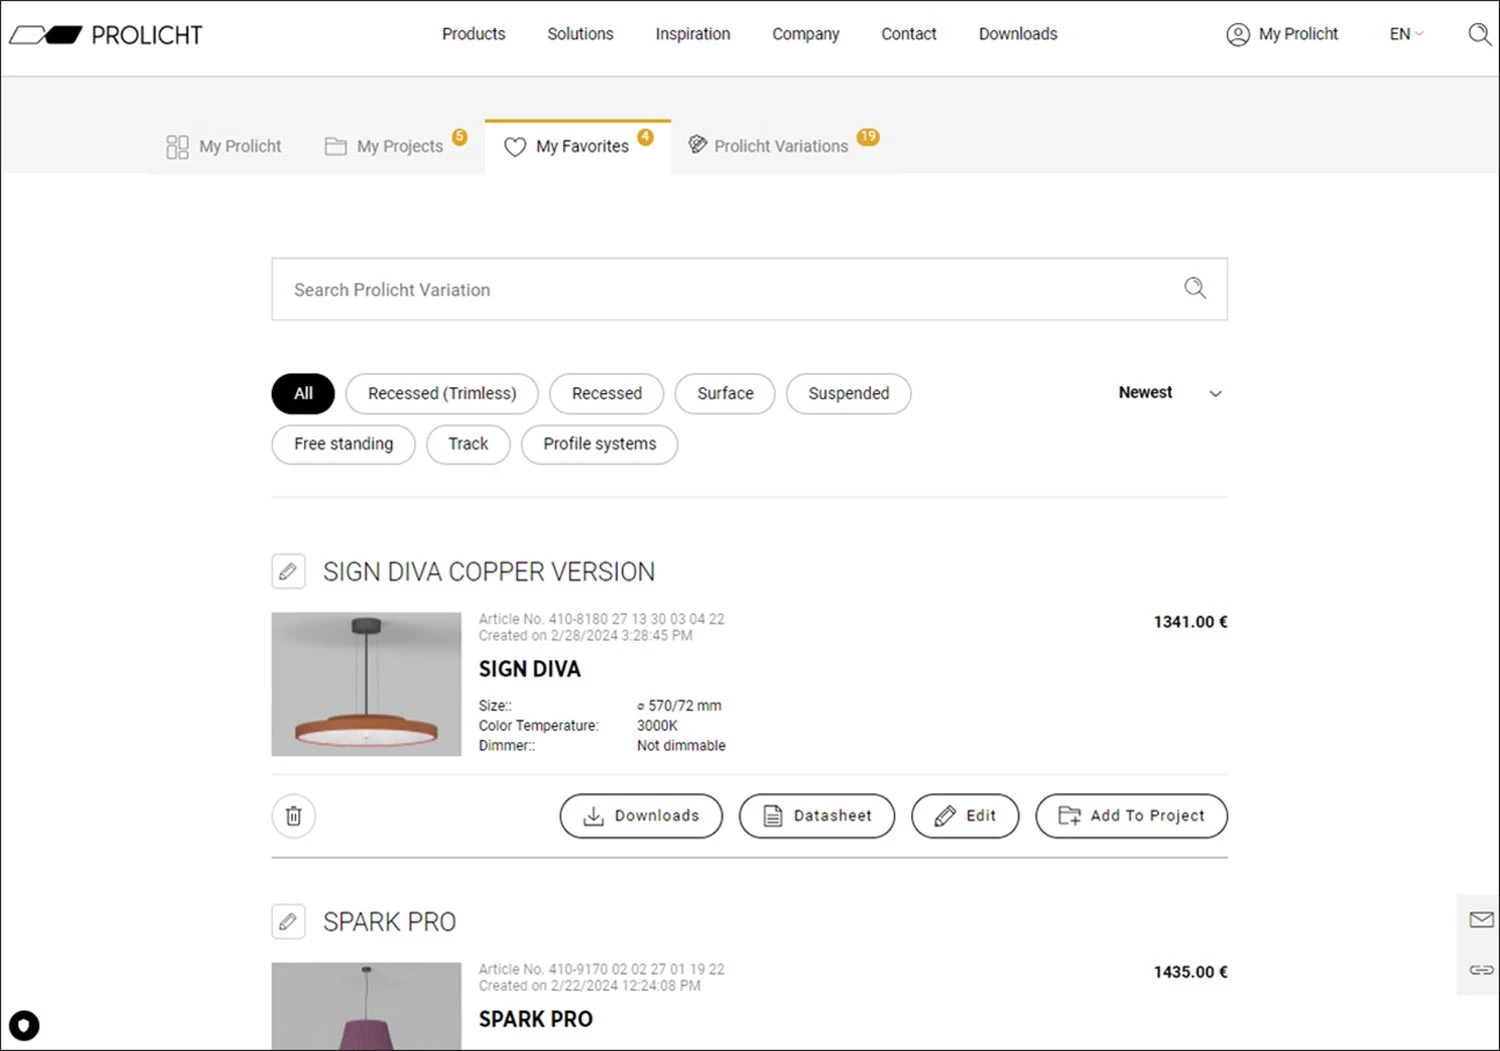Screen dimensions: 1500x1051
Task: Click the Prolicht Variations badge showing 19
Action: click(868, 137)
